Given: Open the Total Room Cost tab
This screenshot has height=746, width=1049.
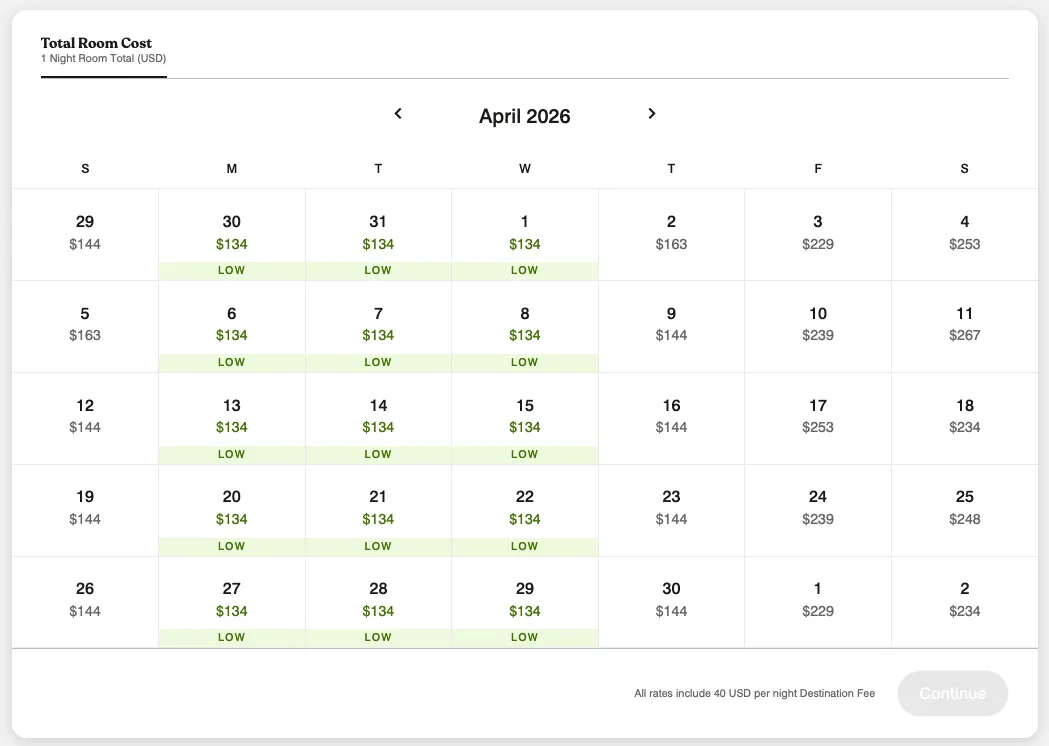Looking at the screenshot, I should click(104, 50).
